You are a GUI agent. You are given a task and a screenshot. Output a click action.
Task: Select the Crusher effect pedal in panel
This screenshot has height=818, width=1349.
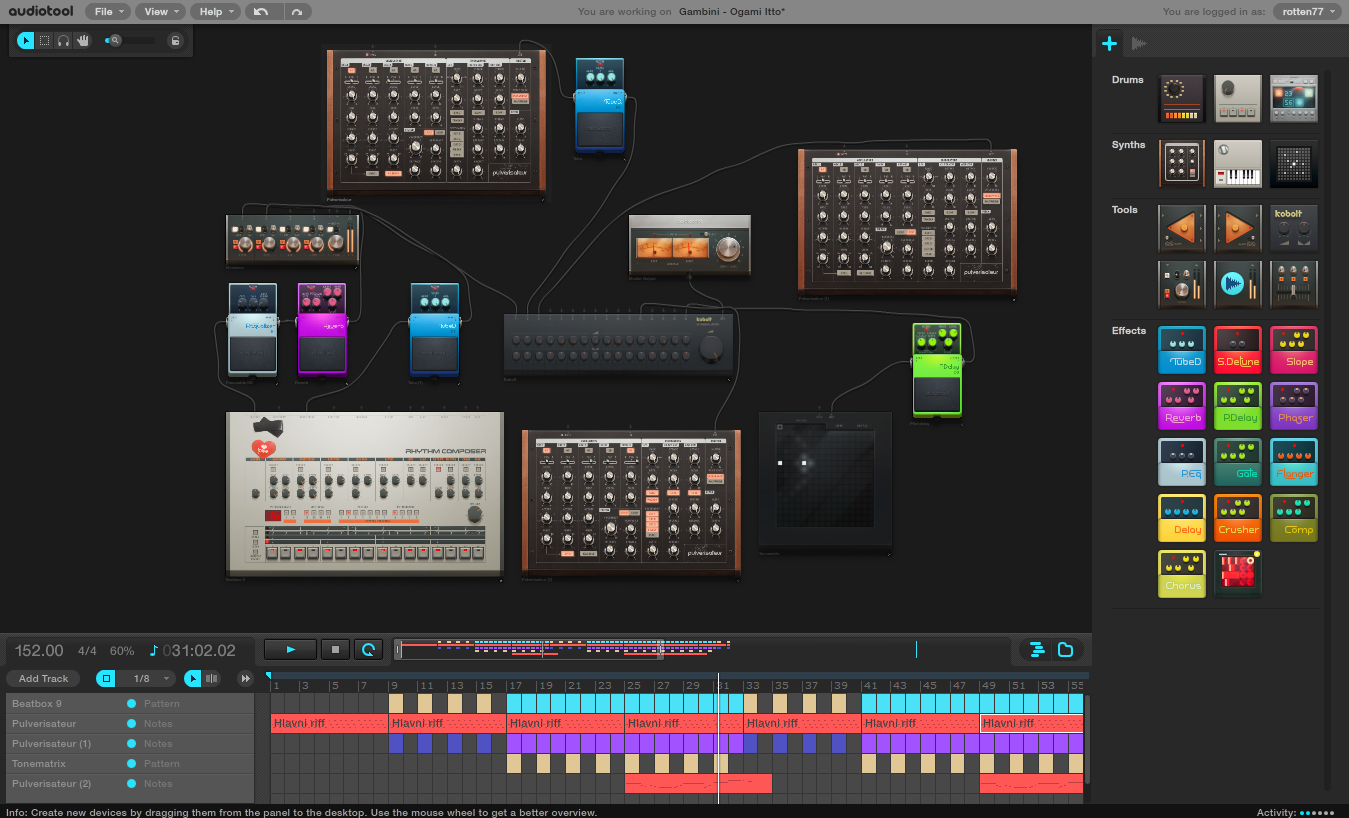(x=1238, y=518)
